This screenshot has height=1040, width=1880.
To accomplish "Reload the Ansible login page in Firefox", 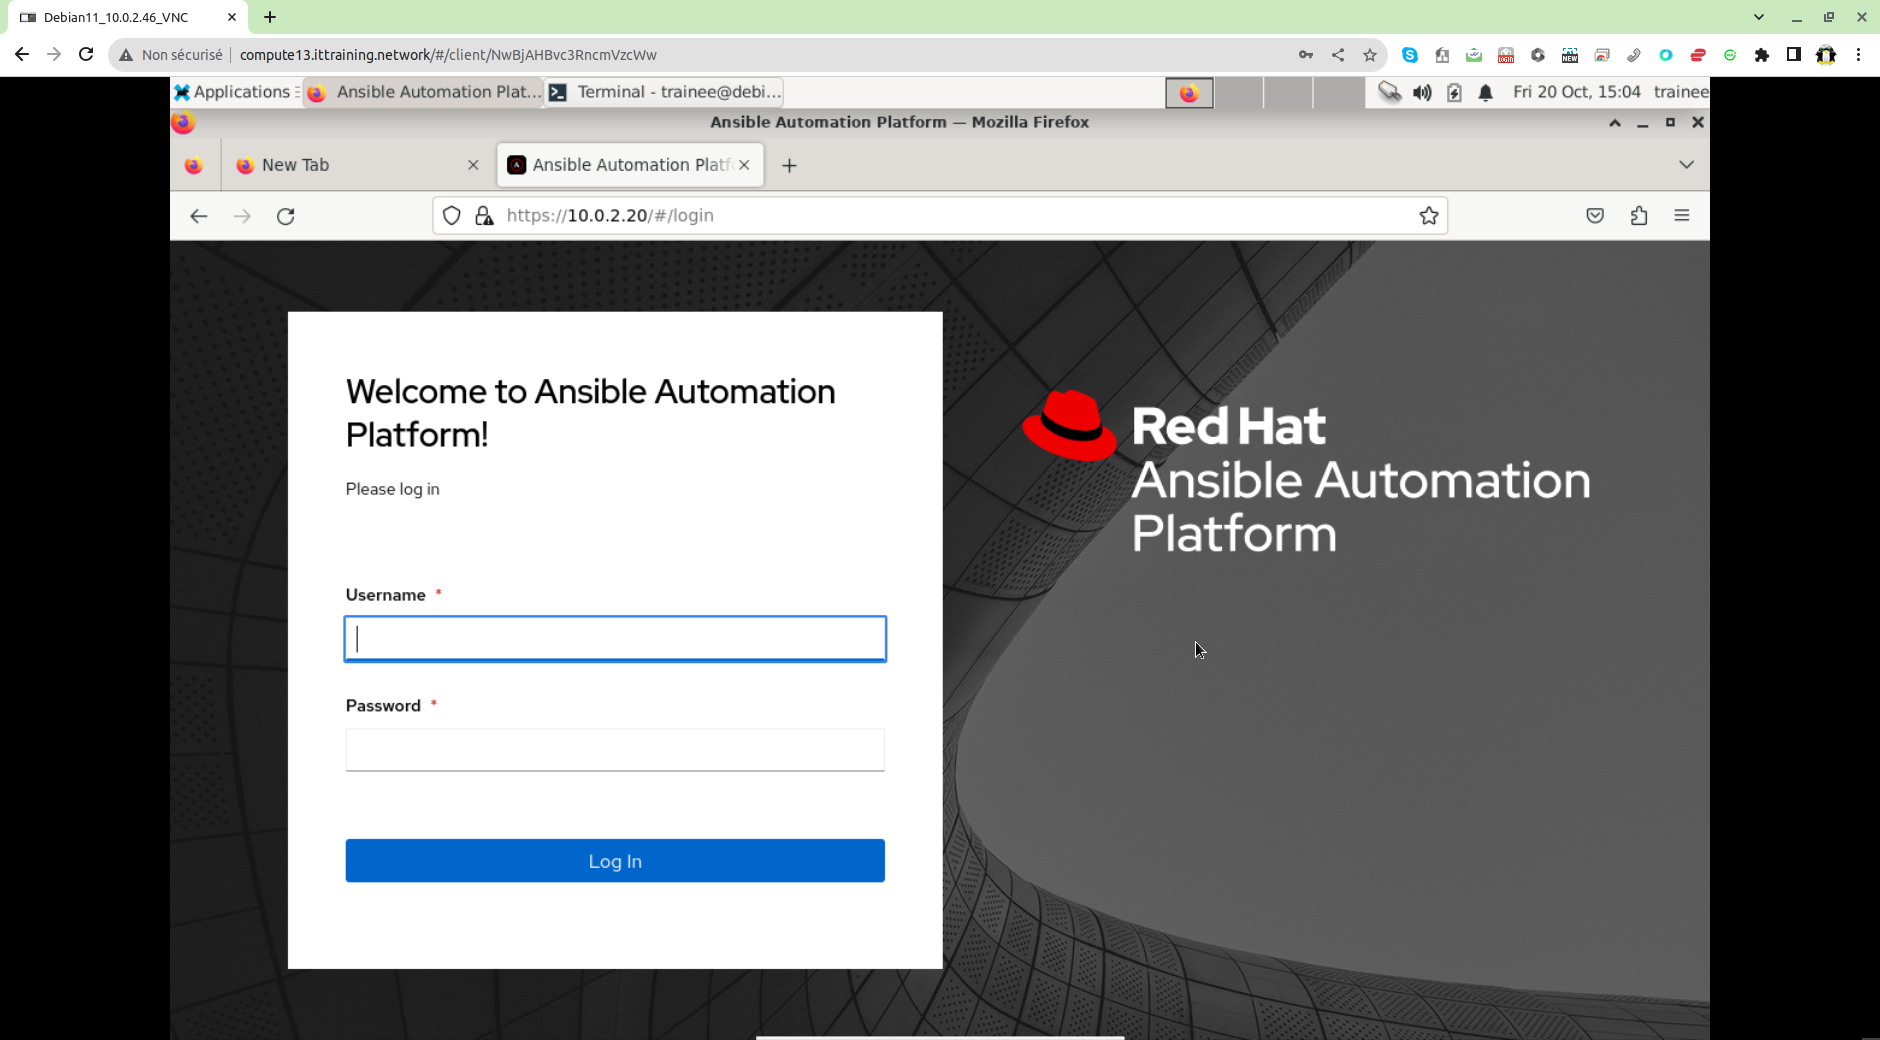I will tap(286, 216).
